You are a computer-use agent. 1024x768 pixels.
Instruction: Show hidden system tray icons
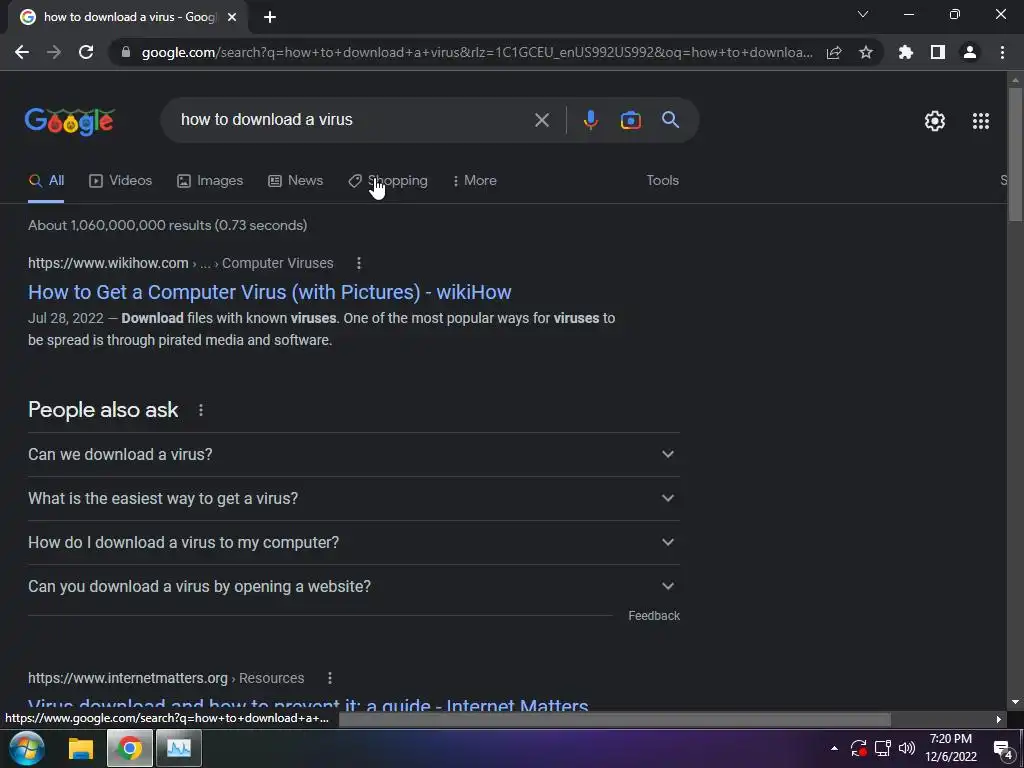[x=834, y=748]
